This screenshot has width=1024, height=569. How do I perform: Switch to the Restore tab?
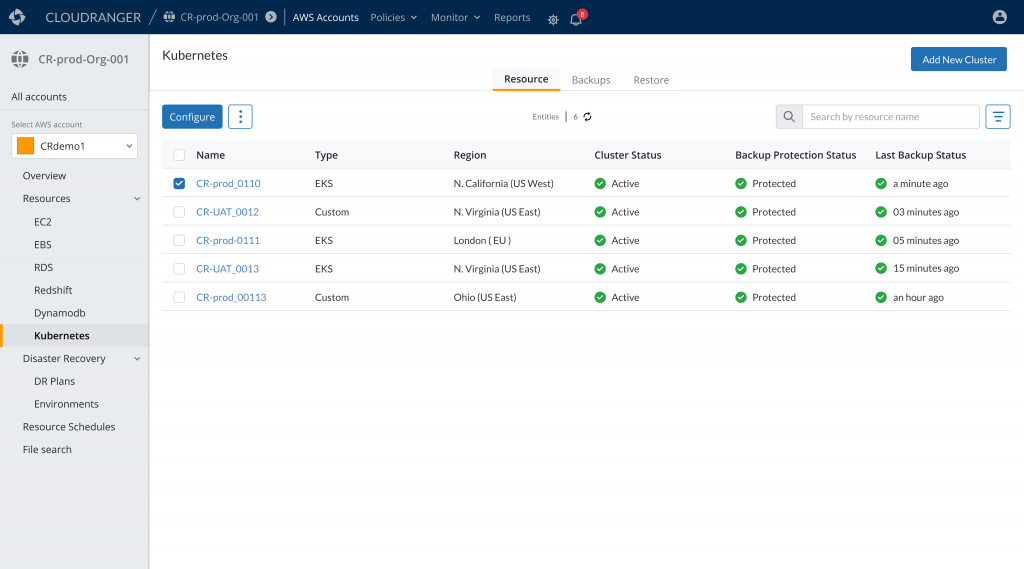(x=651, y=80)
